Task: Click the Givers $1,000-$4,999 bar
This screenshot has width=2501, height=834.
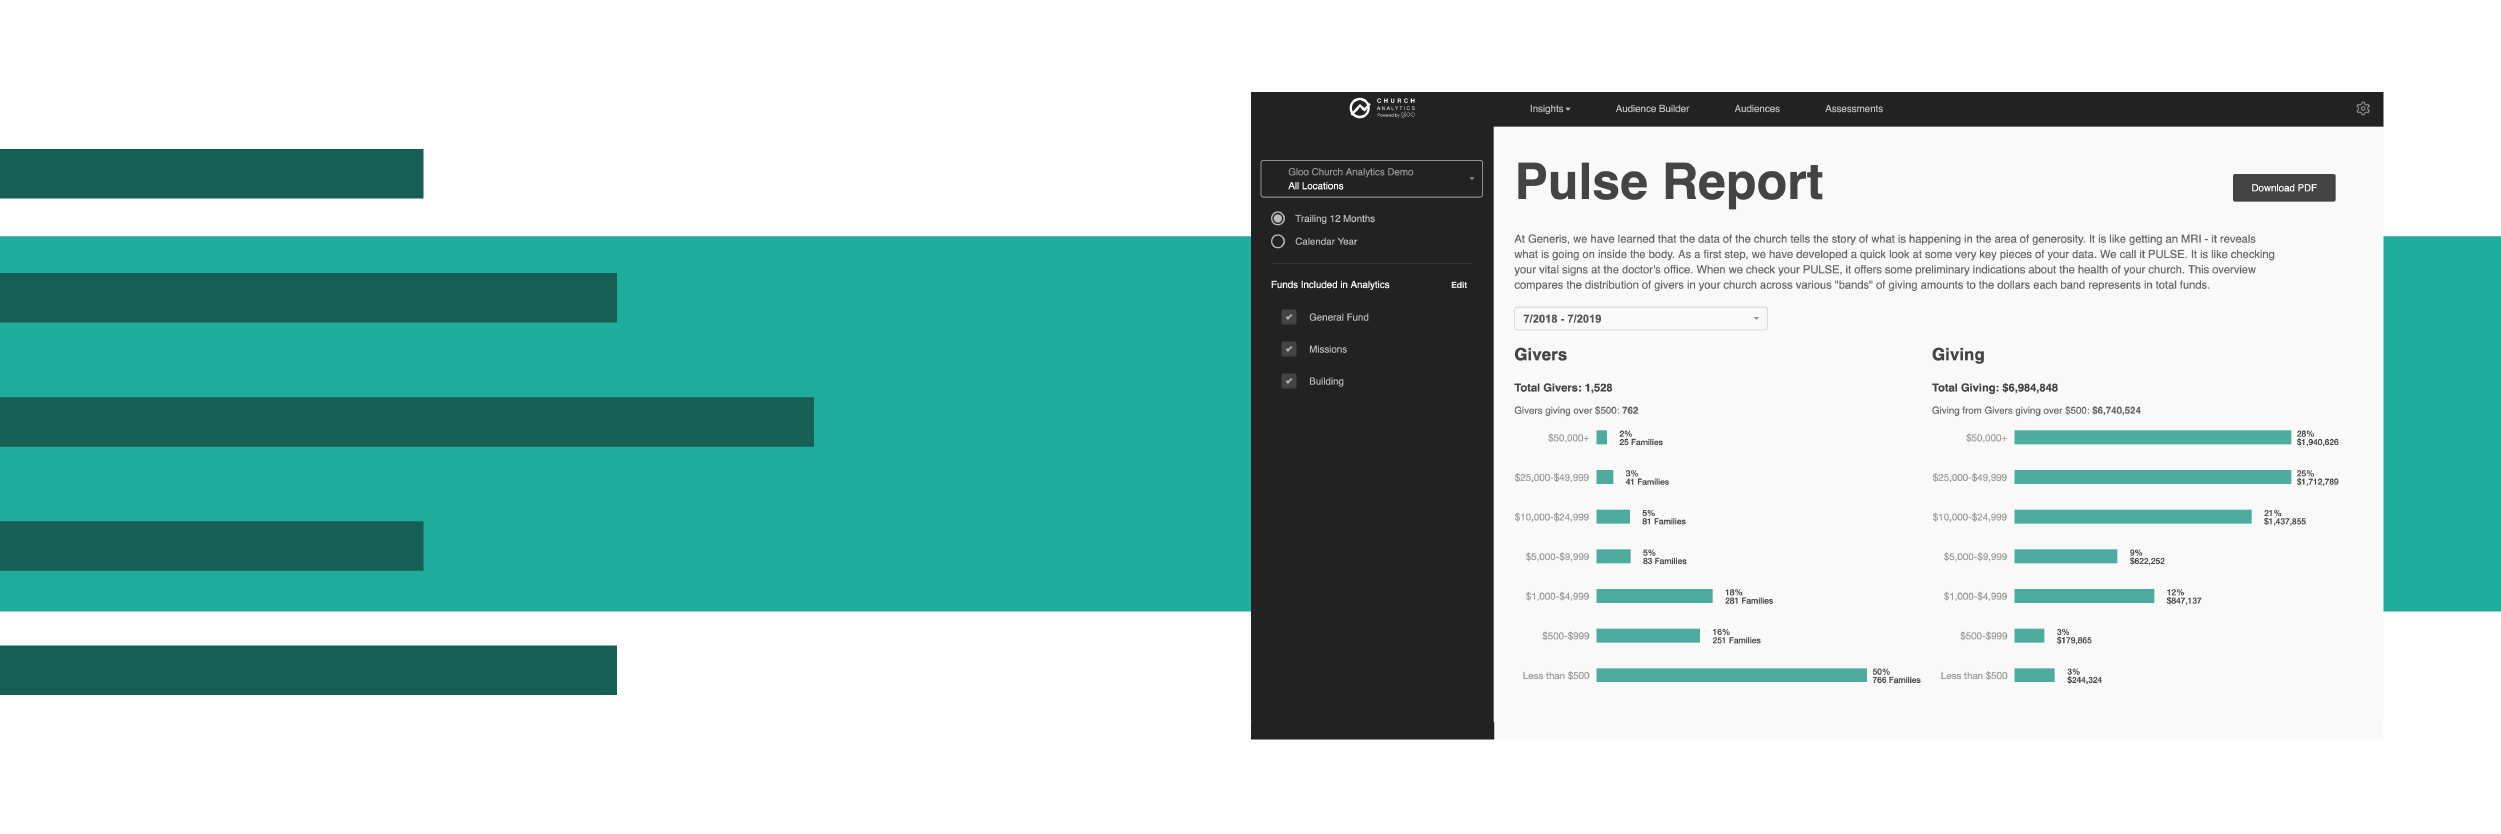Action: pos(1654,596)
